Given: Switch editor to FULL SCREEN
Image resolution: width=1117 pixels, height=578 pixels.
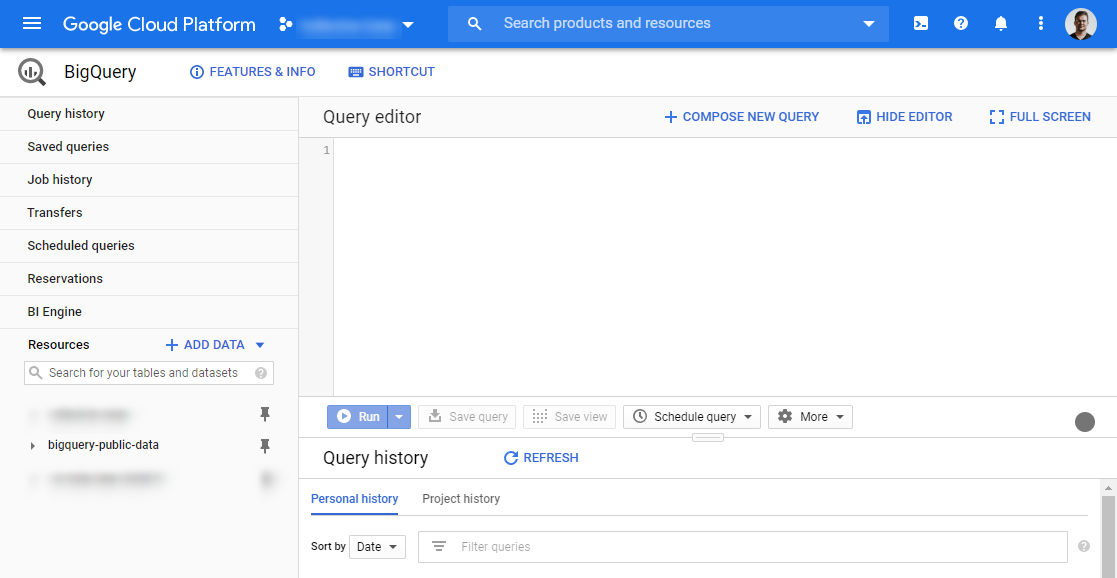Looking at the screenshot, I should pyautogui.click(x=1040, y=117).
